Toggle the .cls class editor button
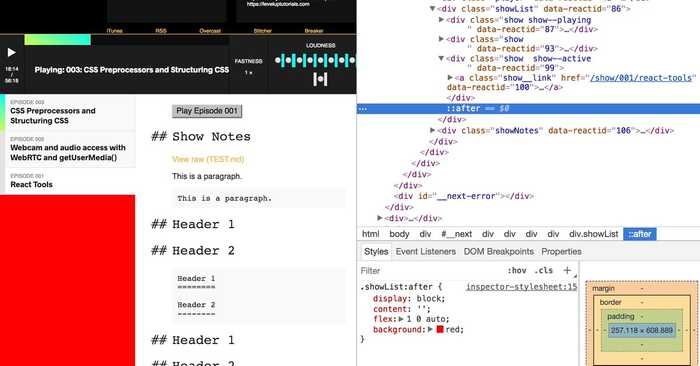Screen dimensions: 700x366 pyautogui.click(x=543, y=270)
